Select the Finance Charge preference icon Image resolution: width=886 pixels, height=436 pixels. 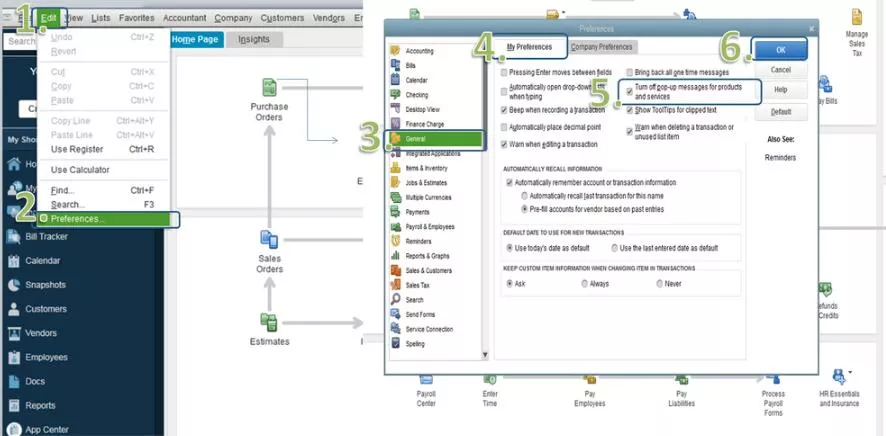click(396, 124)
